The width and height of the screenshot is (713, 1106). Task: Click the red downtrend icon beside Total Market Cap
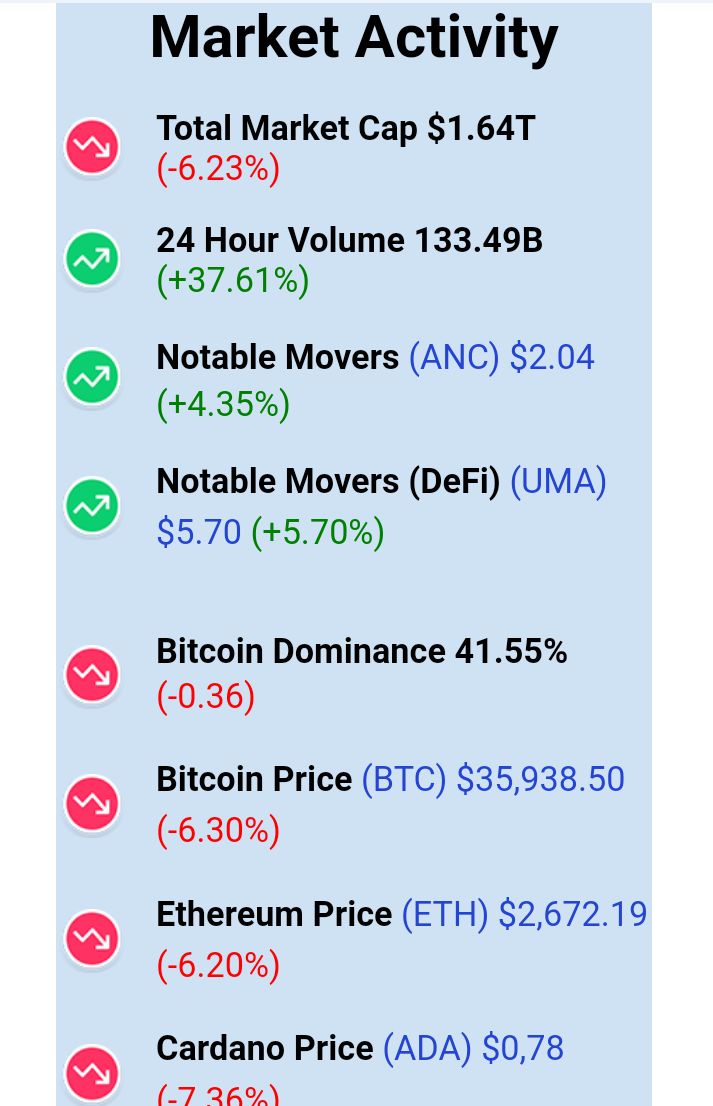[x=92, y=147]
